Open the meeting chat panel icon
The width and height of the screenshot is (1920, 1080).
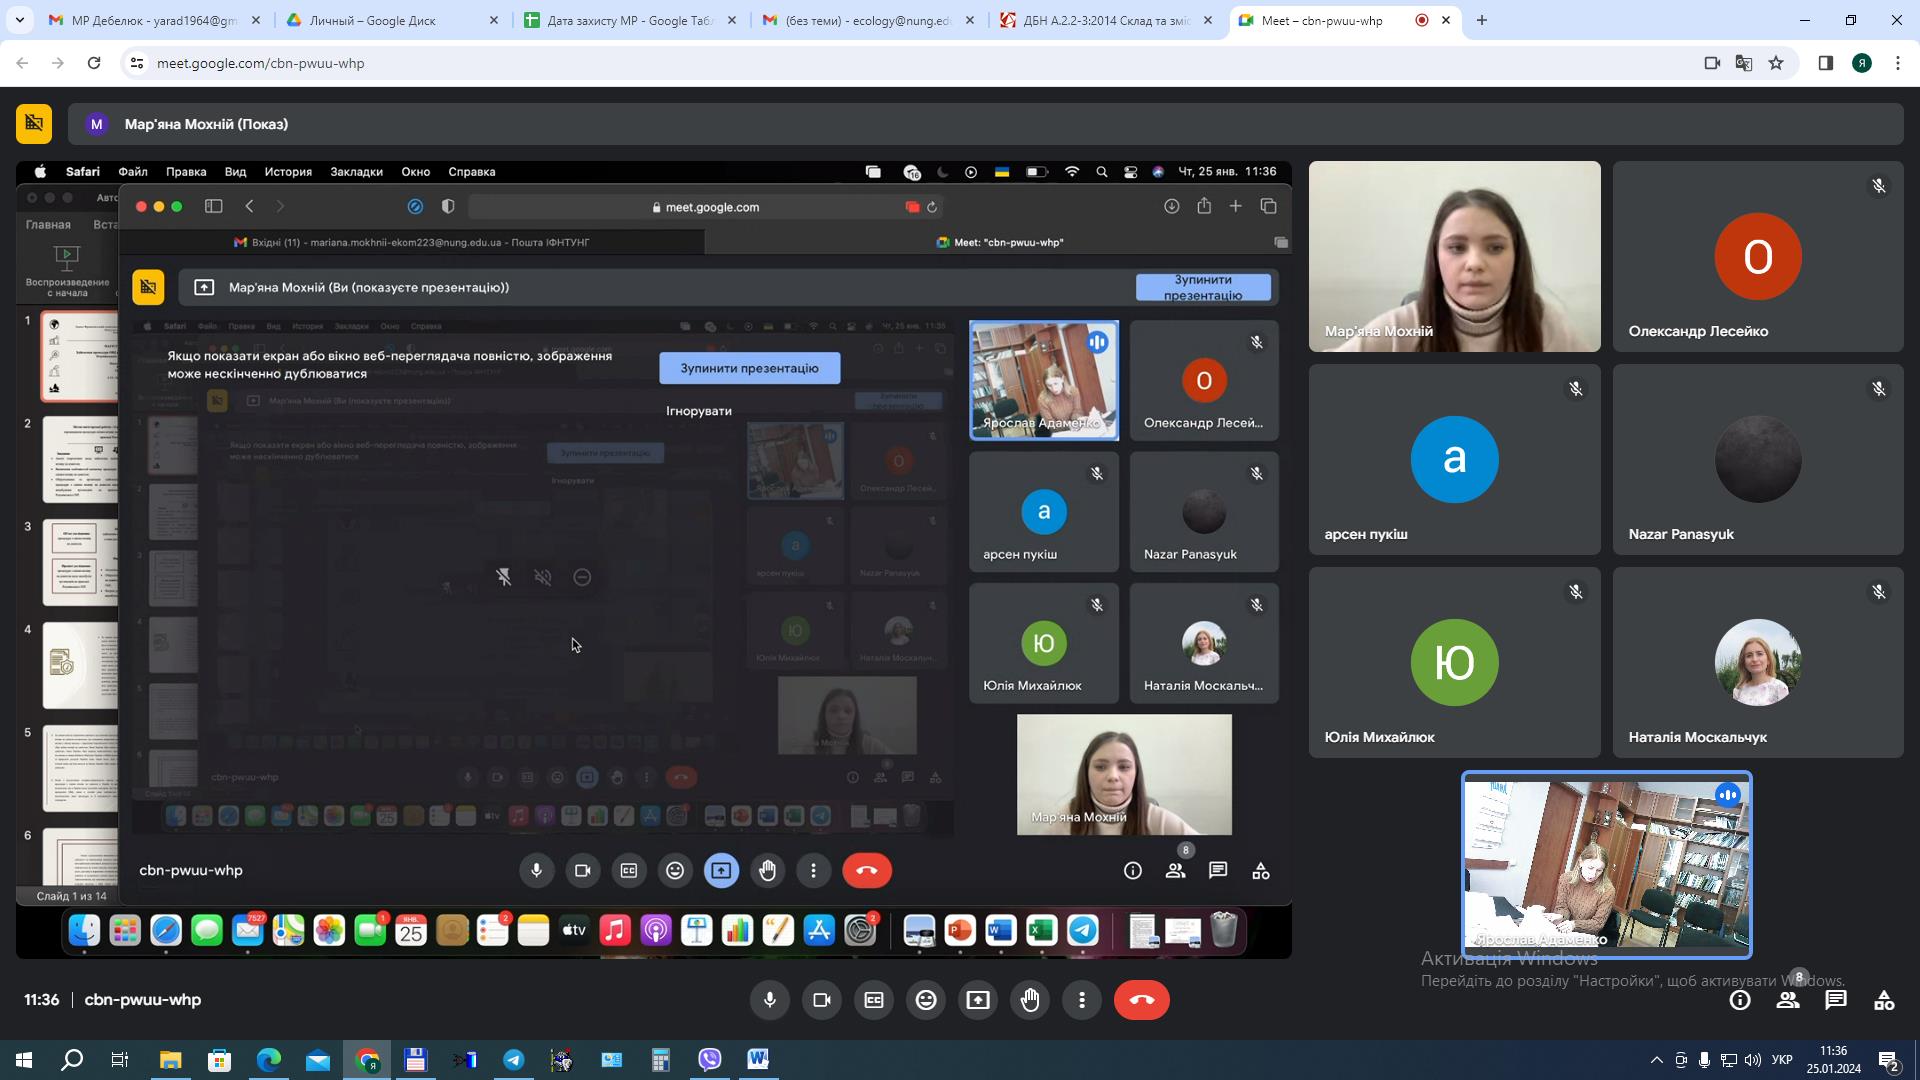pos(1836,1000)
